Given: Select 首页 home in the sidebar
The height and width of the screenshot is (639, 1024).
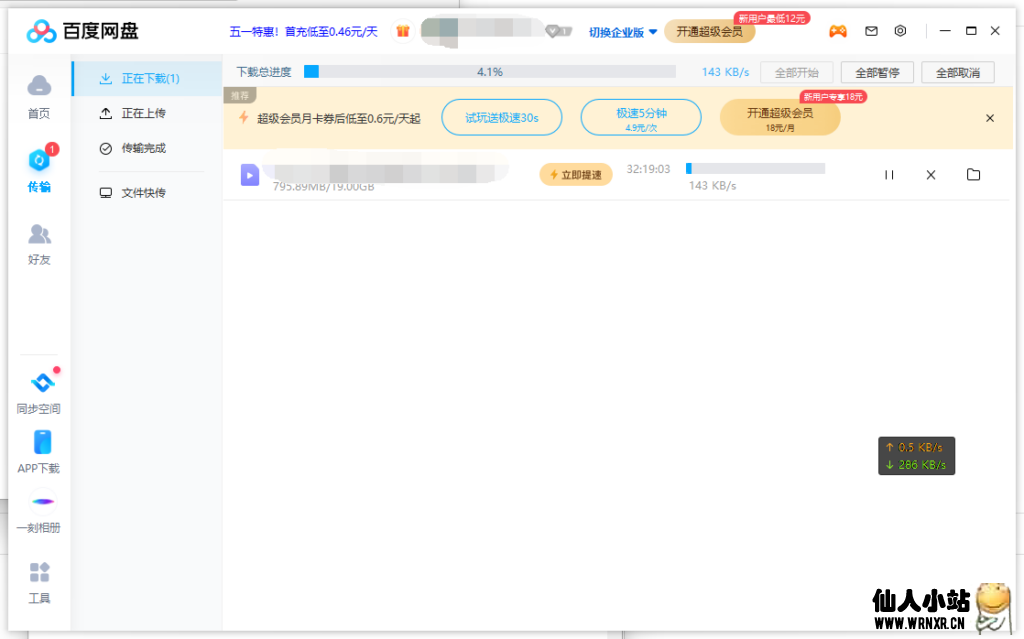Looking at the screenshot, I should click(x=39, y=97).
